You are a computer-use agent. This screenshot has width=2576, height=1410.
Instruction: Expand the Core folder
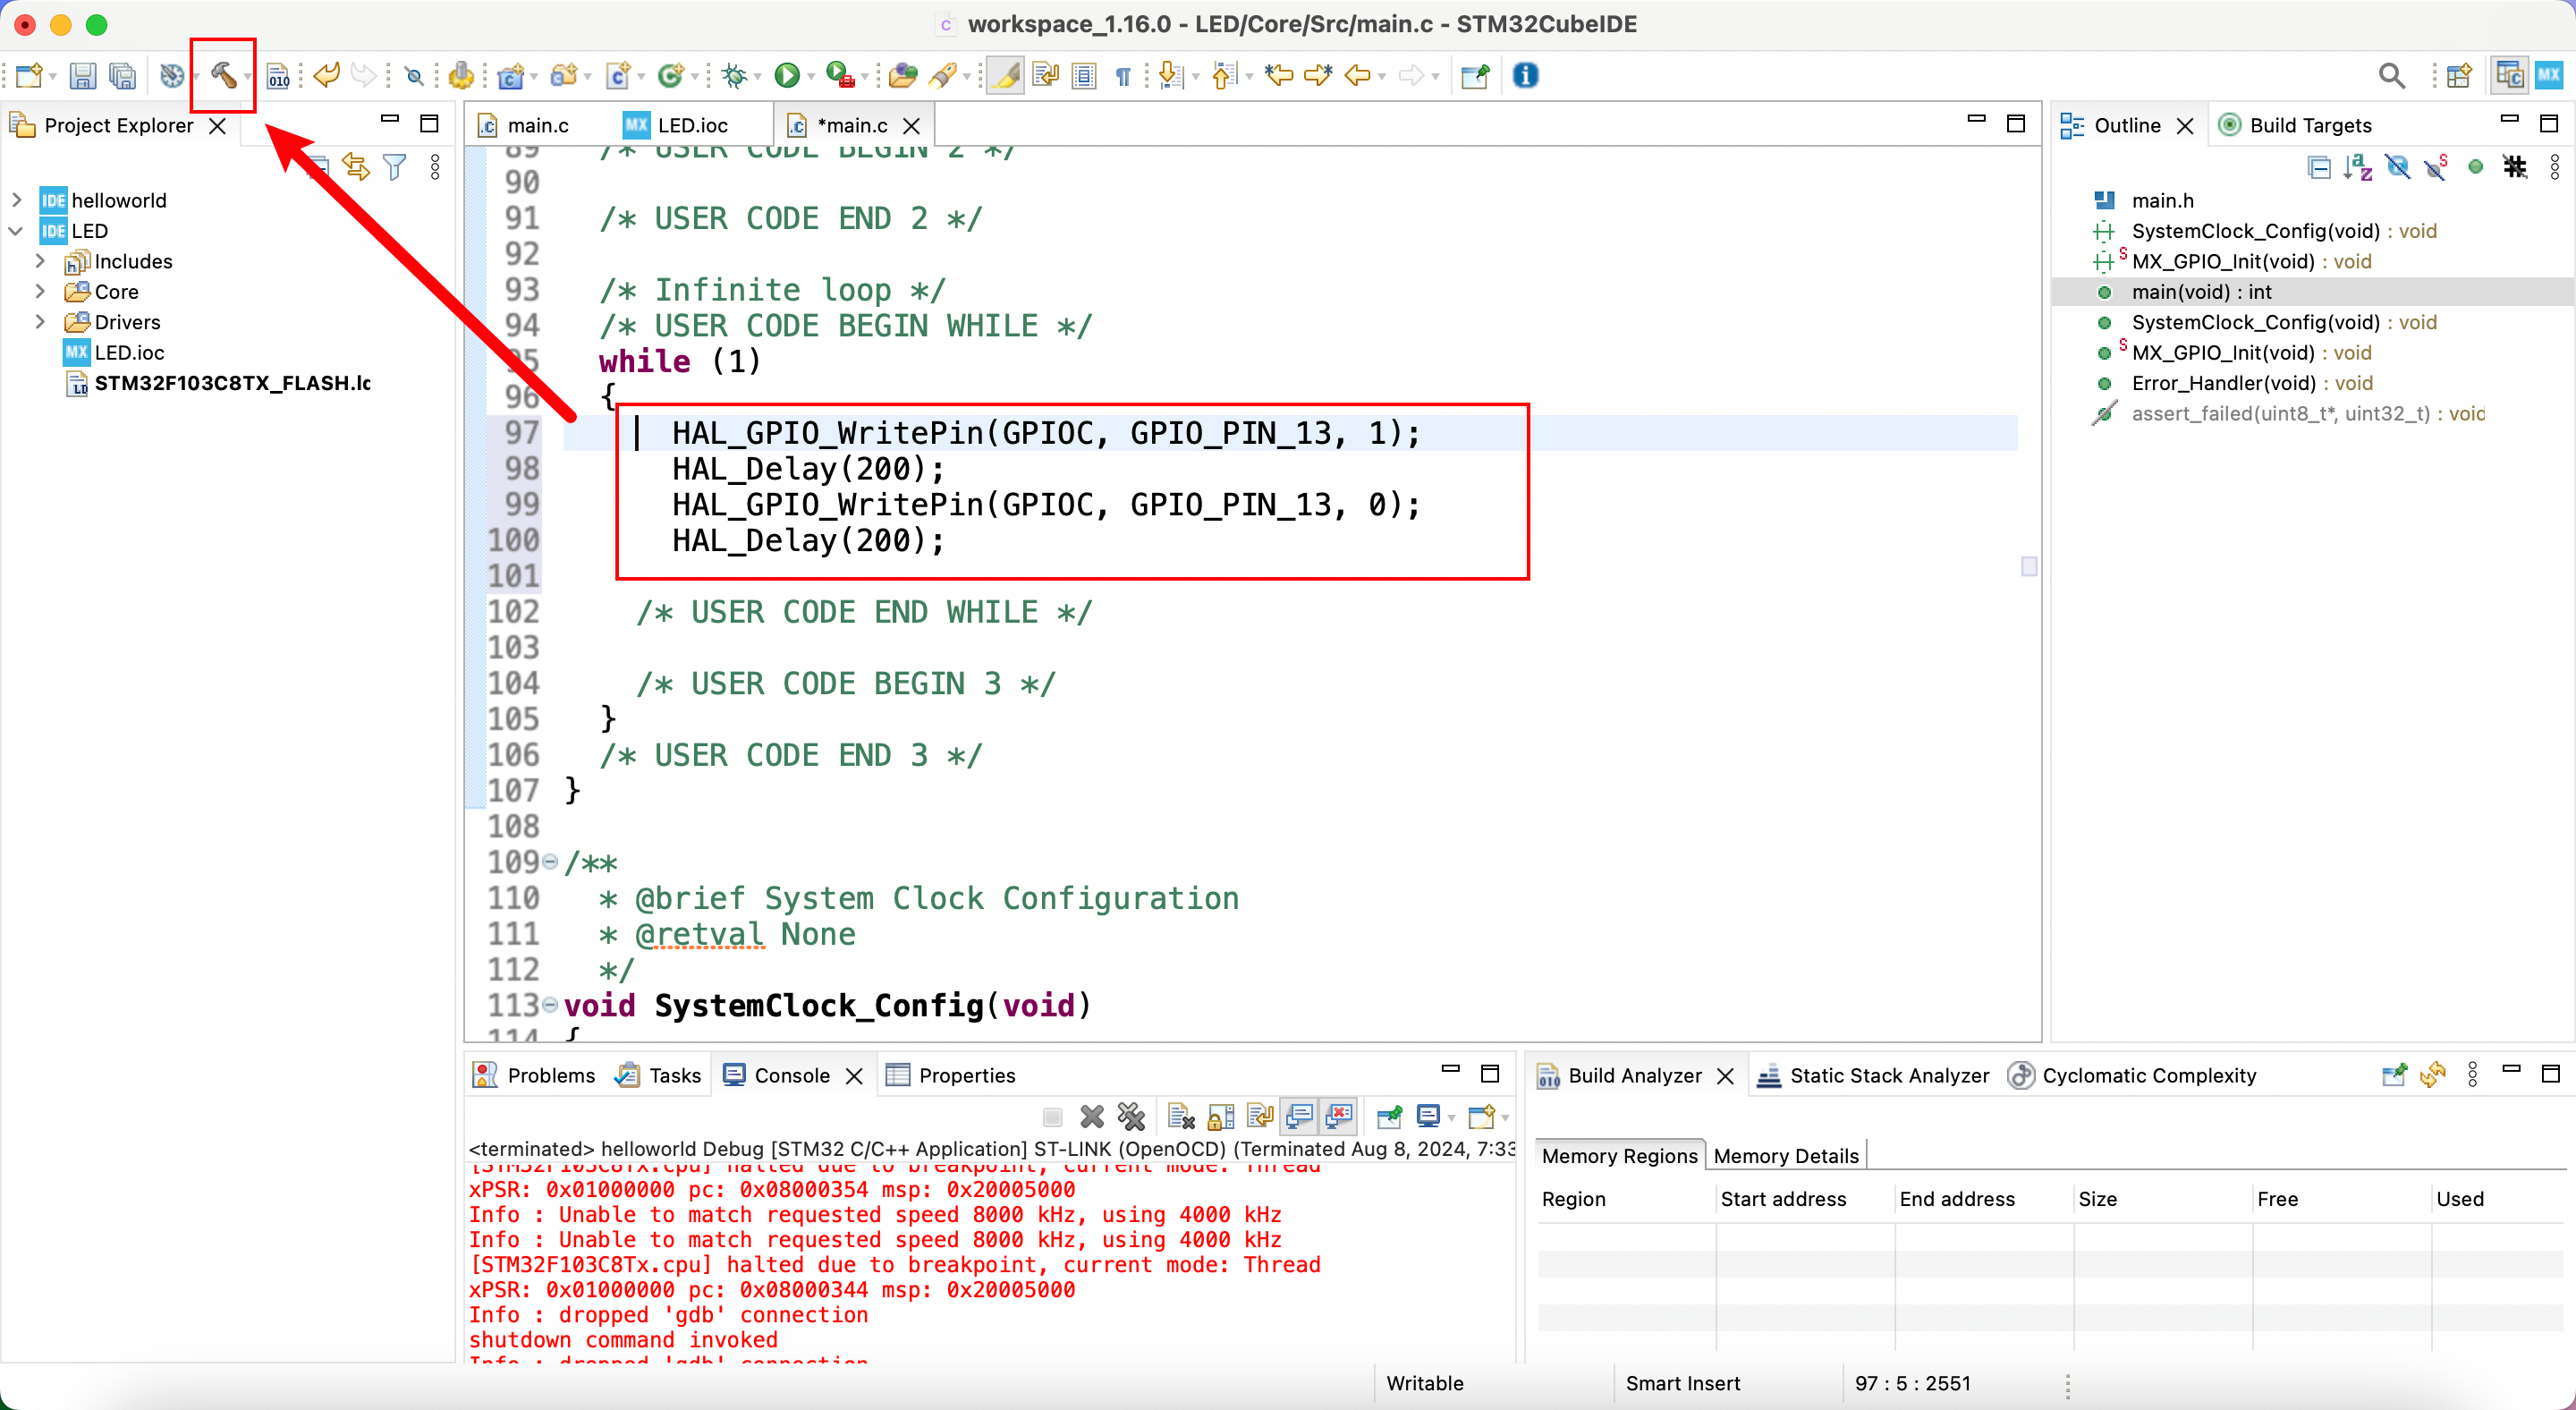click(41, 292)
